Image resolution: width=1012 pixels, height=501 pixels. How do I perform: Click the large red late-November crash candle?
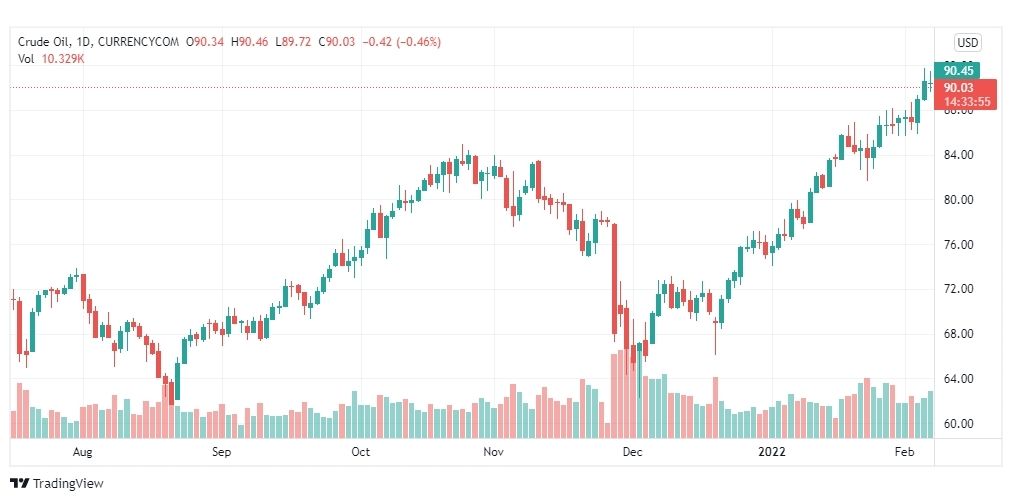coord(614,279)
